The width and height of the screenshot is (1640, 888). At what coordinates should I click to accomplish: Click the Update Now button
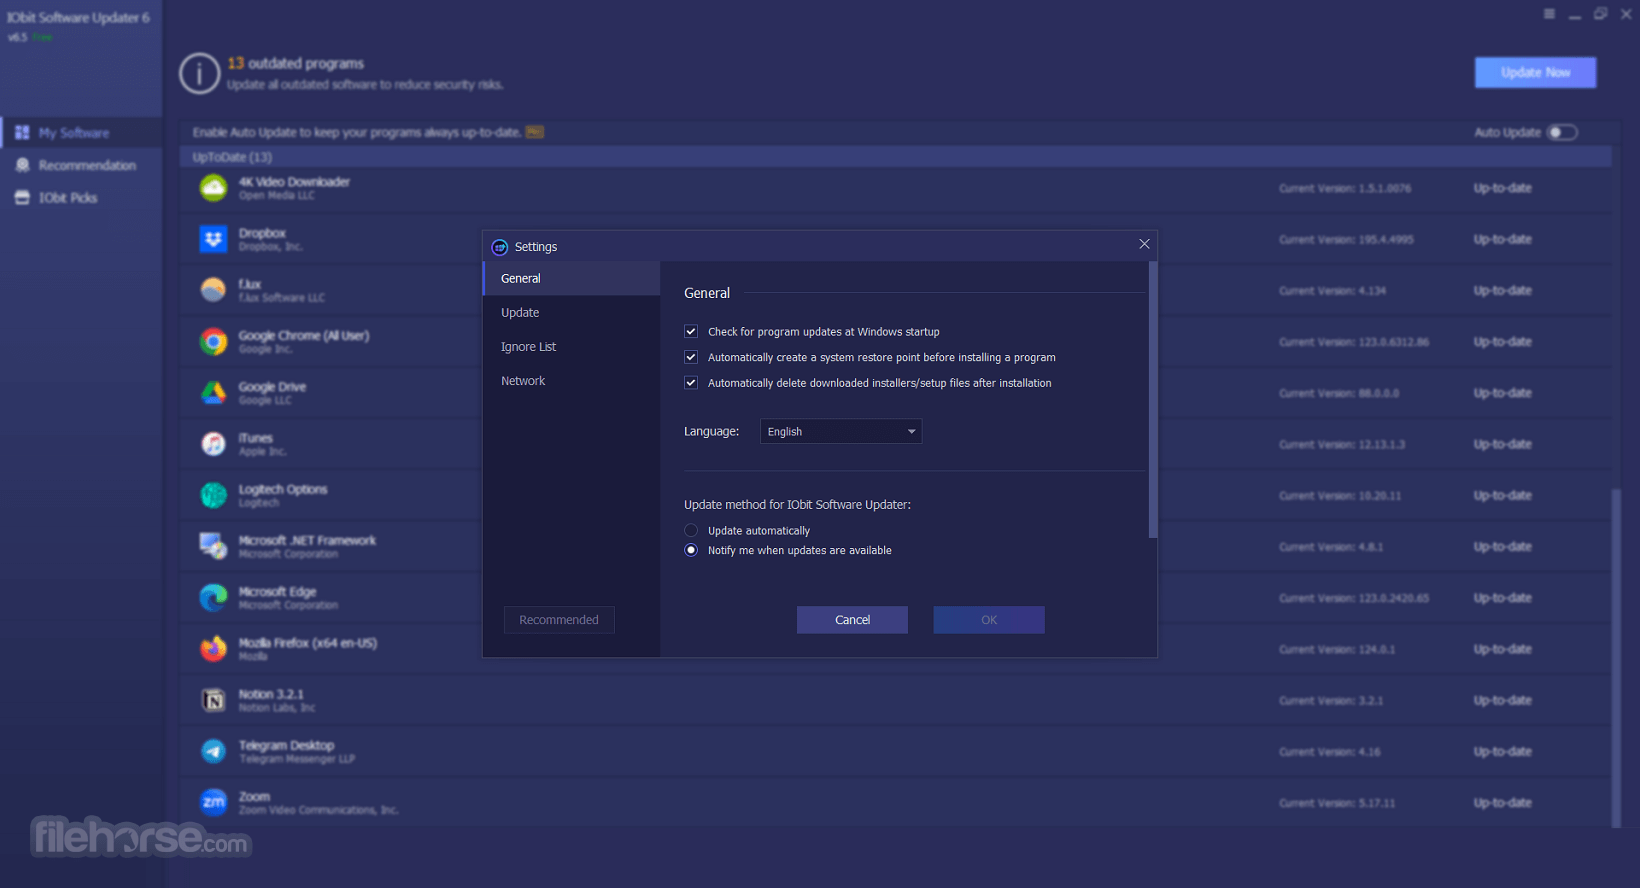(x=1535, y=72)
